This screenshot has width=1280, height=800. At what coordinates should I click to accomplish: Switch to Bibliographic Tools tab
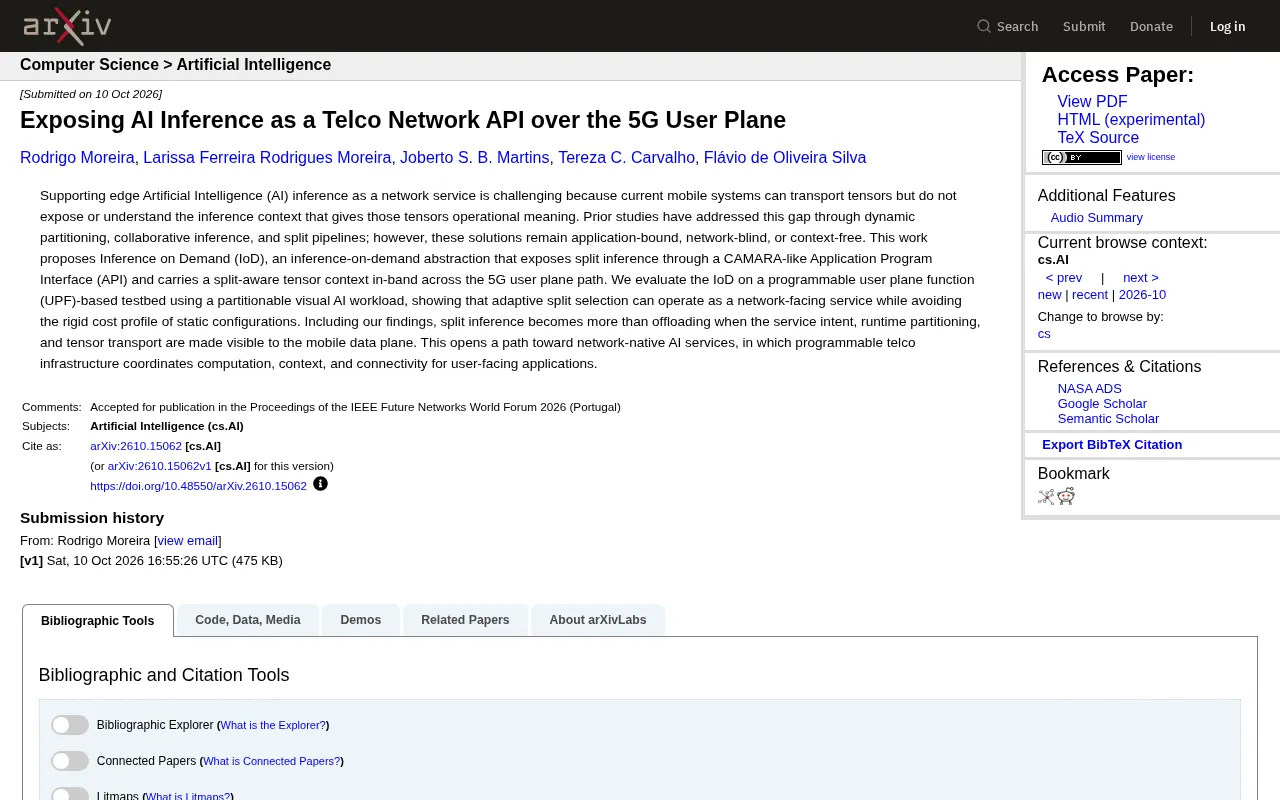(x=98, y=620)
